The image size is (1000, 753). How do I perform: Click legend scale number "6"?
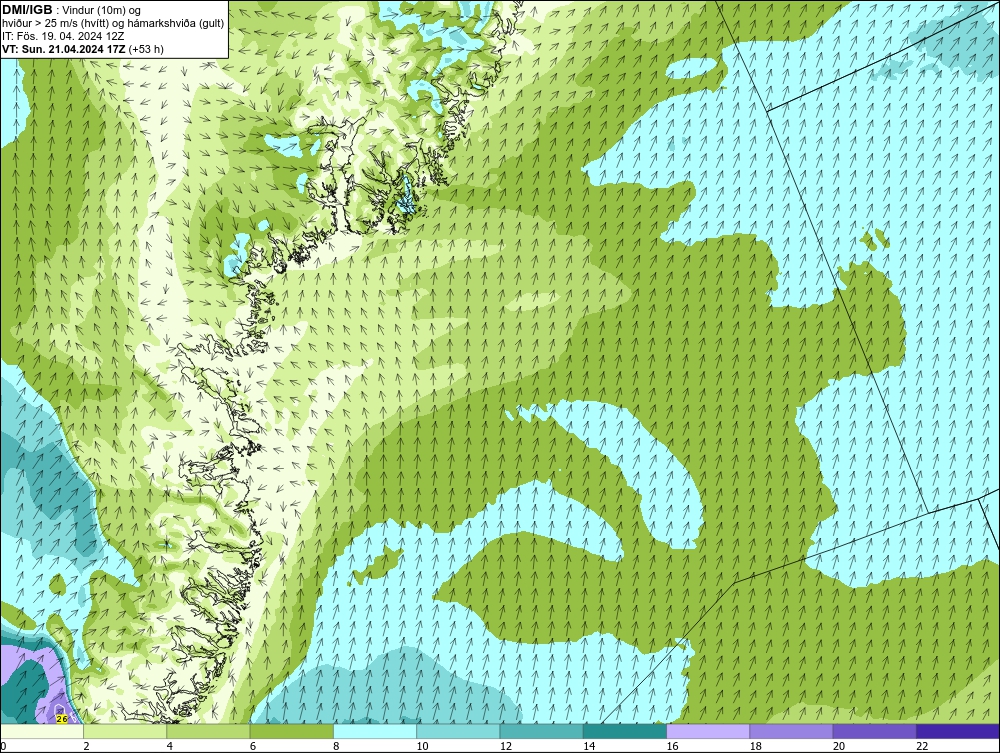[253, 747]
